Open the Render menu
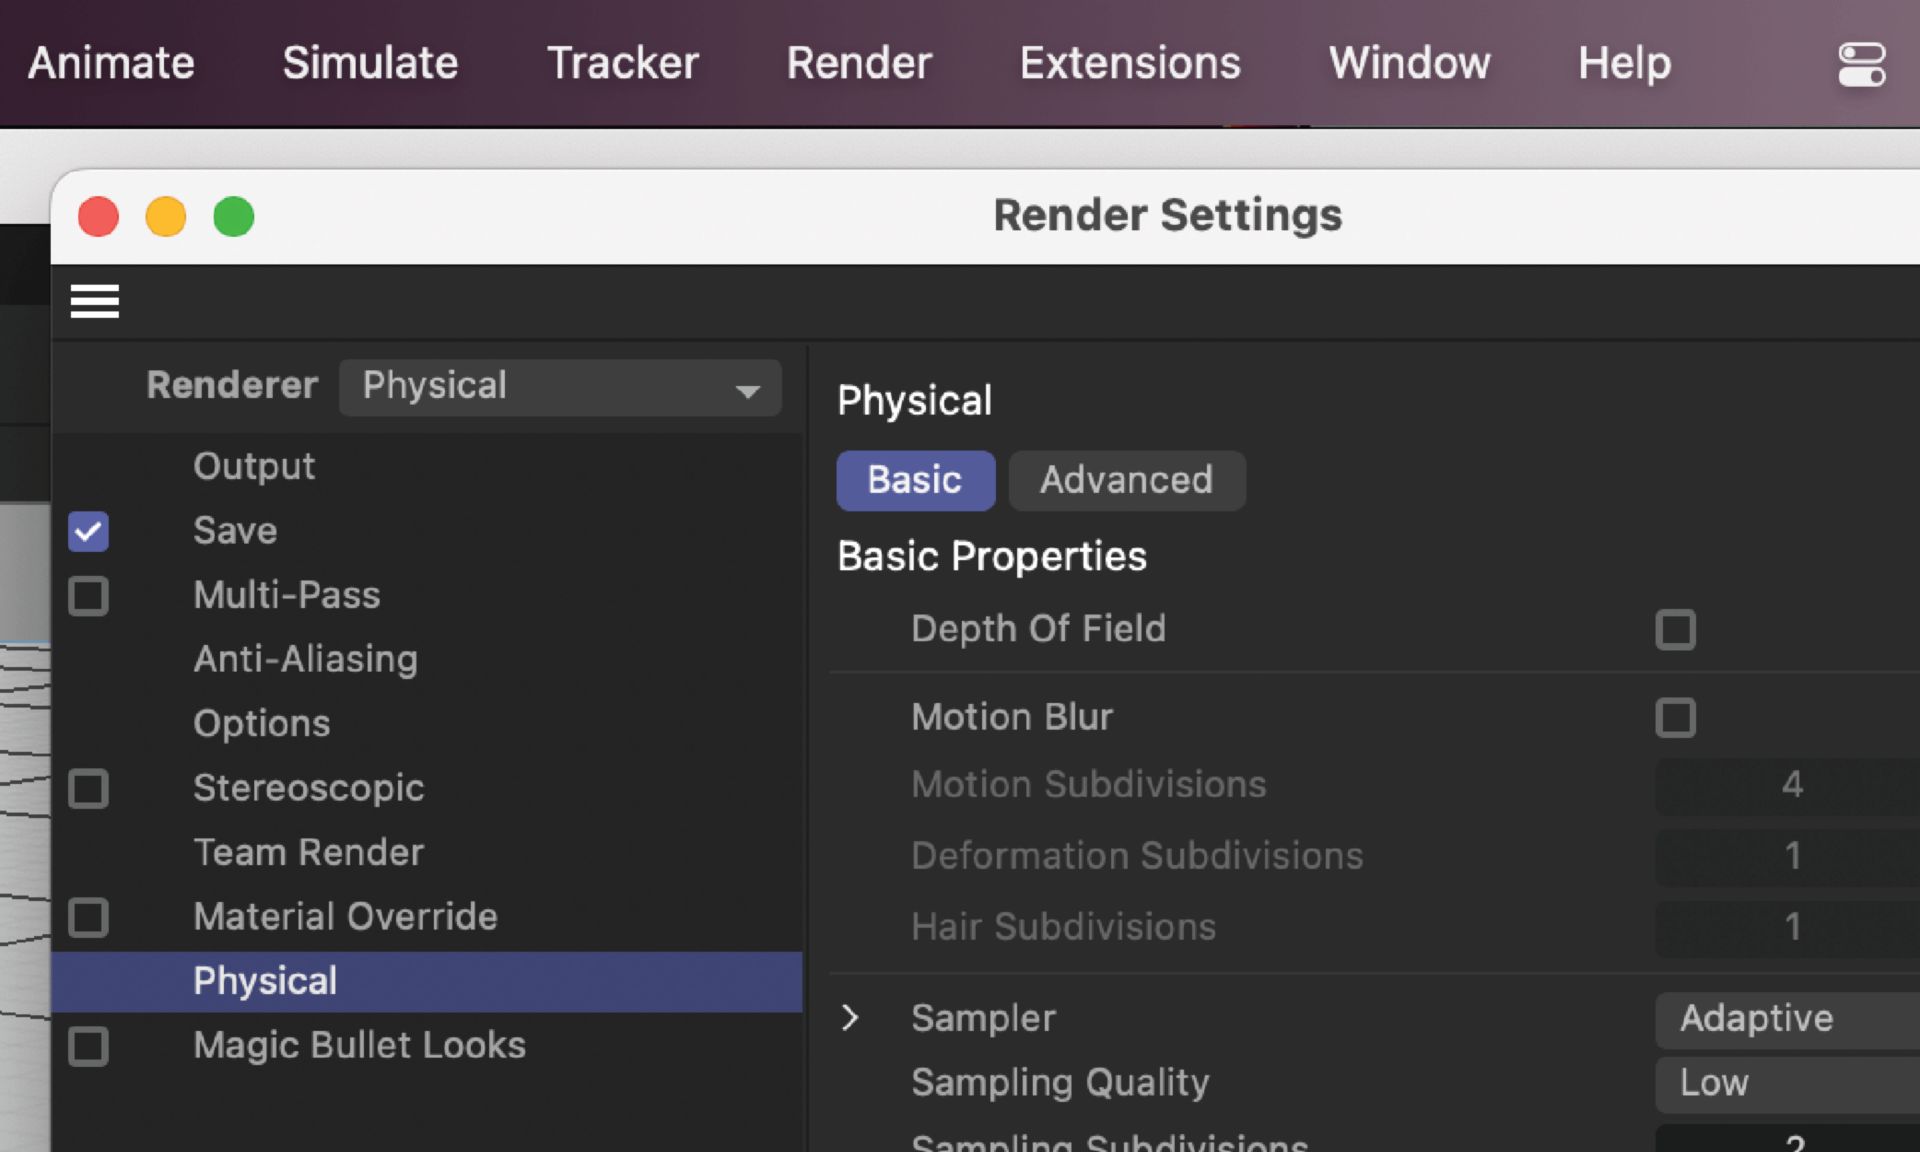 (858, 63)
